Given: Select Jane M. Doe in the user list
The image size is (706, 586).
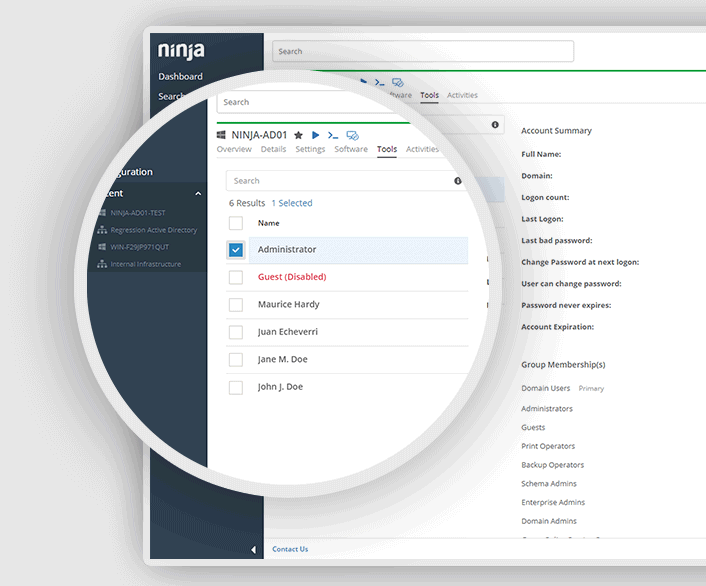Looking at the screenshot, I should point(283,359).
